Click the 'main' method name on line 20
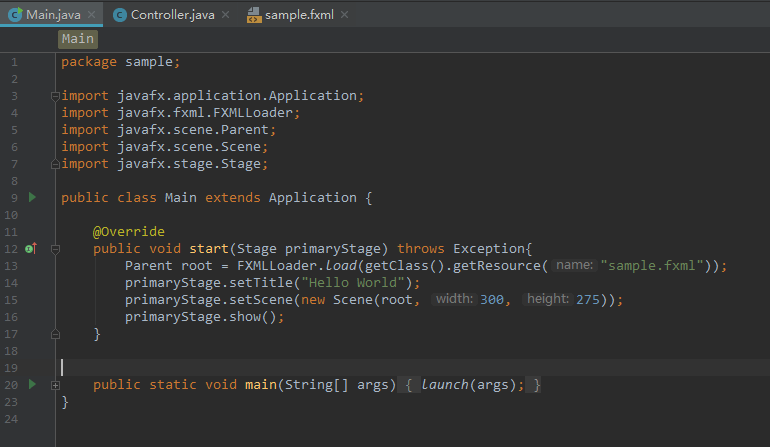The height and width of the screenshot is (447, 770). coord(261,385)
